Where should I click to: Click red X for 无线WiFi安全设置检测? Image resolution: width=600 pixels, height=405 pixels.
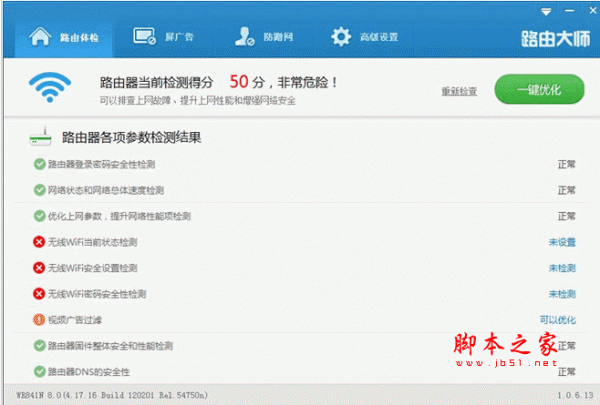click(x=39, y=268)
